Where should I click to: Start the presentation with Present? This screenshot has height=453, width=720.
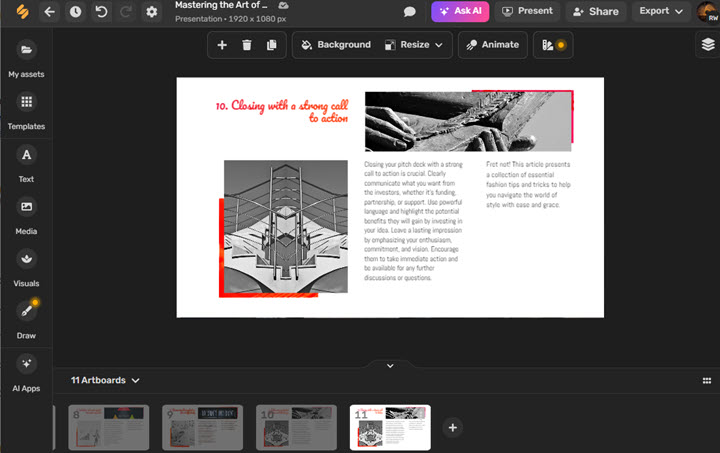coord(527,11)
